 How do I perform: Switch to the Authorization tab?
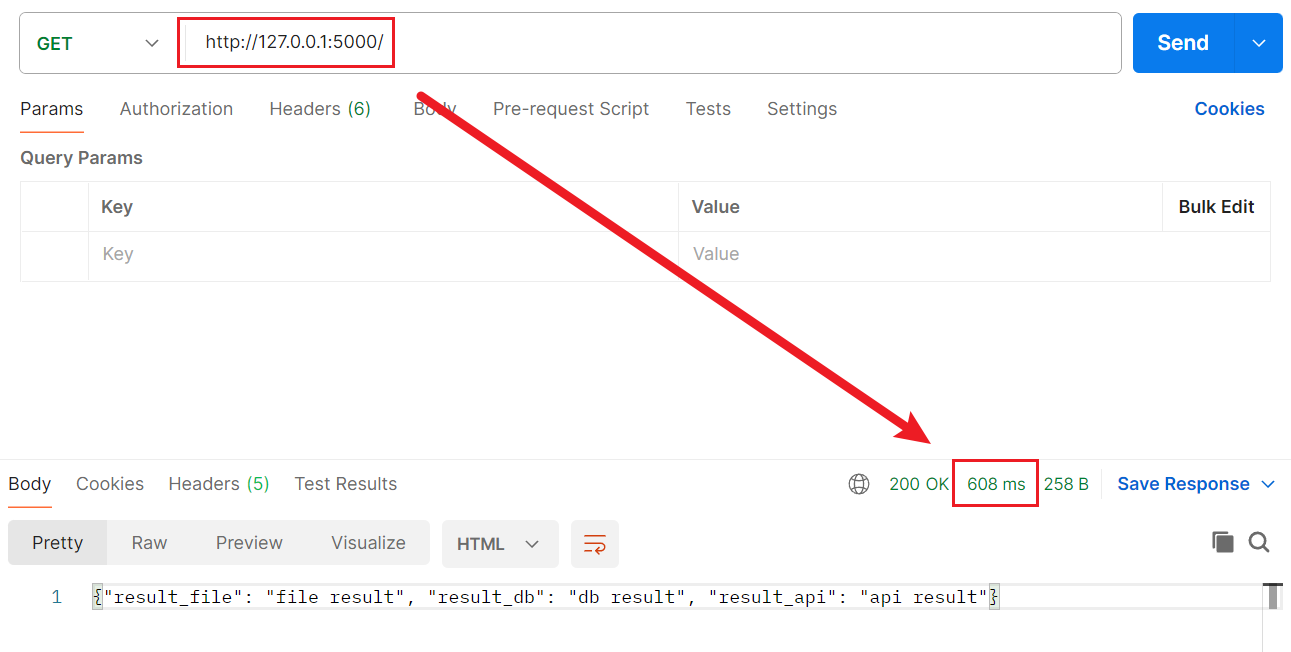[x=176, y=109]
